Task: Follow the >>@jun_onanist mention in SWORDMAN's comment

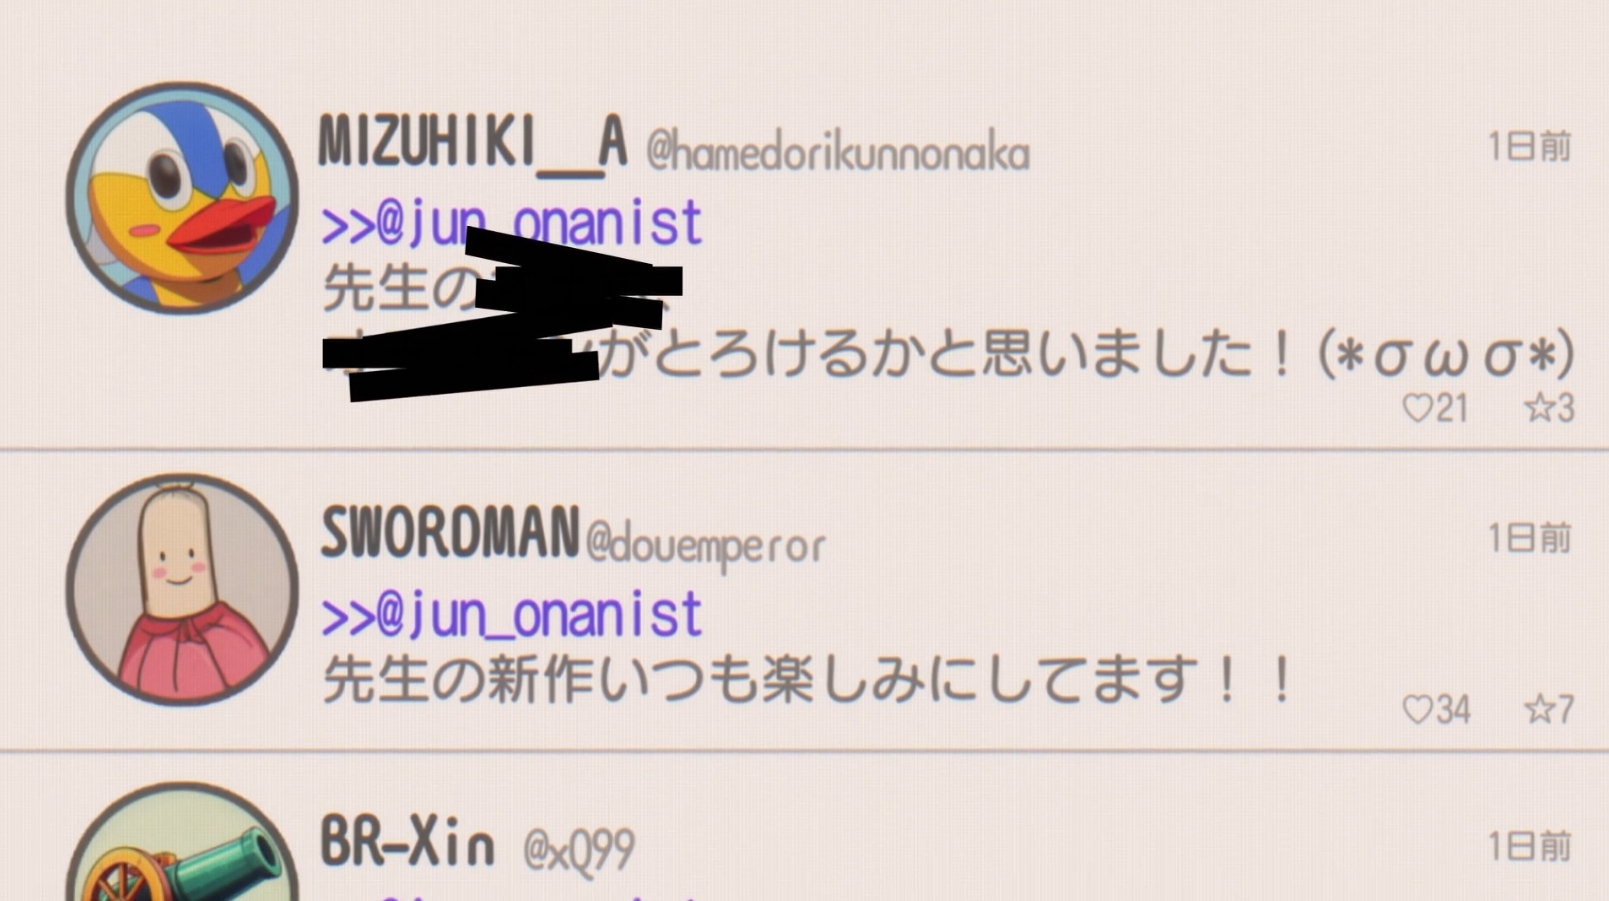Action: (512, 615)
